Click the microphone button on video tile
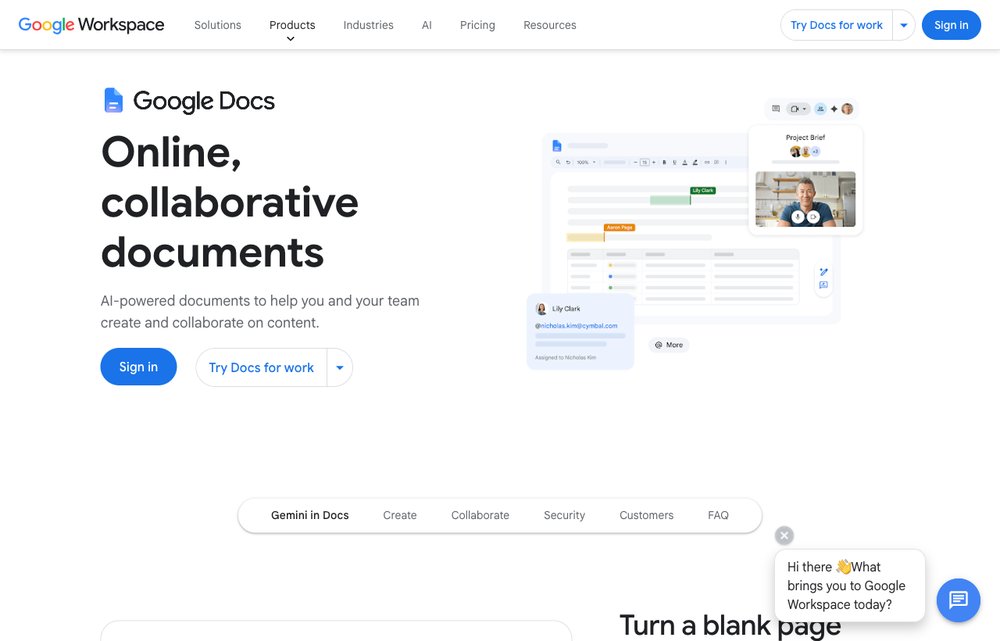The height and width of the screenshot is (641, 1000). (x=797, y=217)
